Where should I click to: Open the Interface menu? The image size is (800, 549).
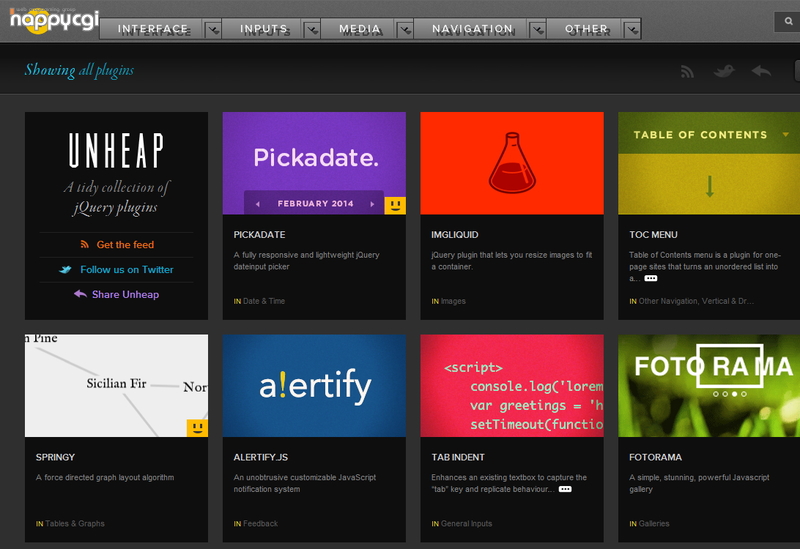(153, 29)
